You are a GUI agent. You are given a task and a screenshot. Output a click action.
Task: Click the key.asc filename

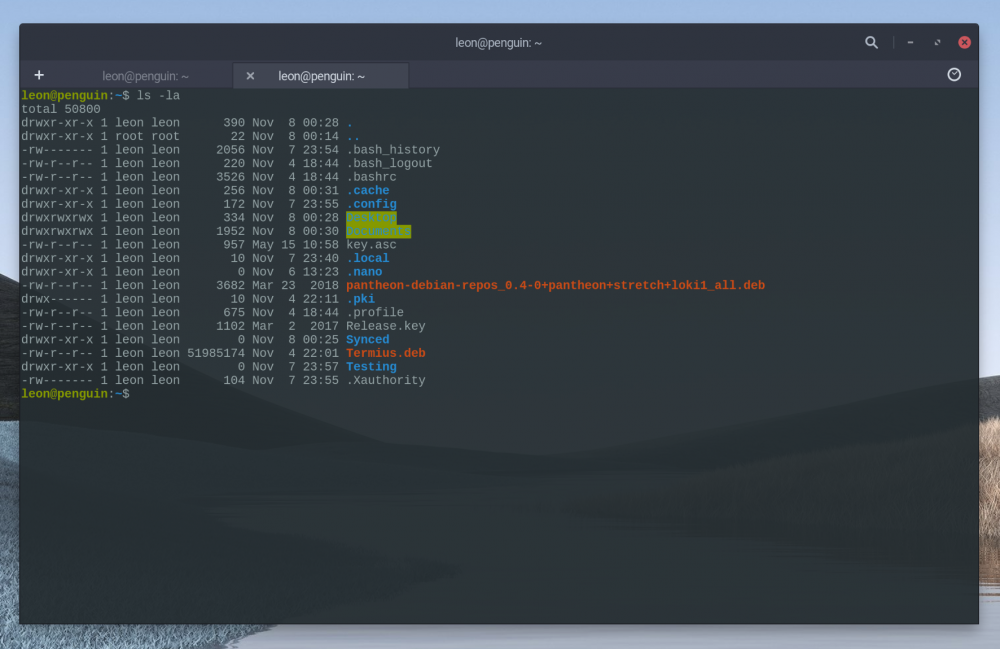pos(371,244)
